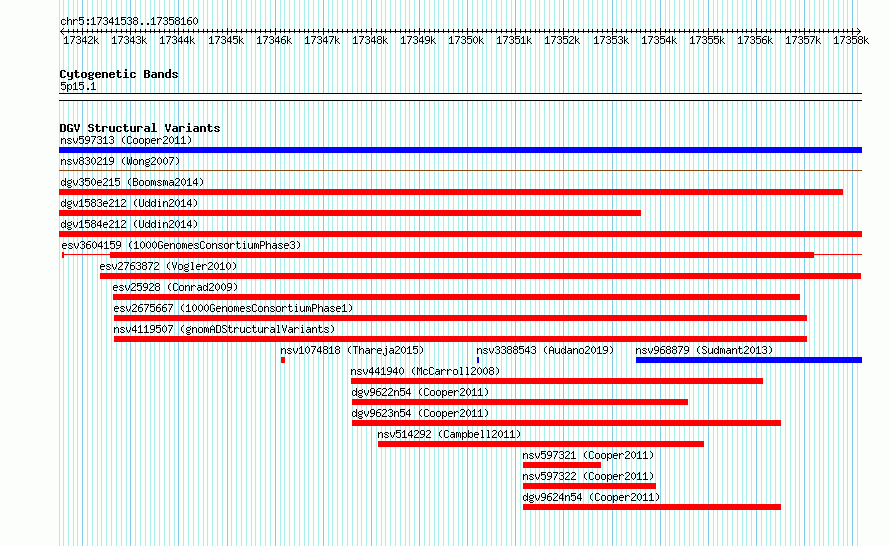This screenshot has height=546, width=890.
Task: Select the blue nsv968879 (Sudmant2013) bar
Action: [749, 360]
